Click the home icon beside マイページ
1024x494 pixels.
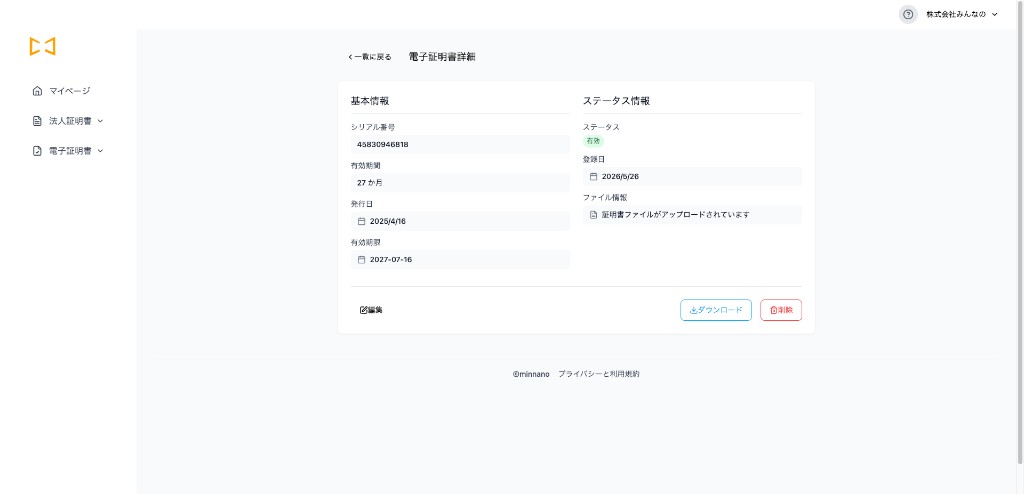click(x=37, y=91)
